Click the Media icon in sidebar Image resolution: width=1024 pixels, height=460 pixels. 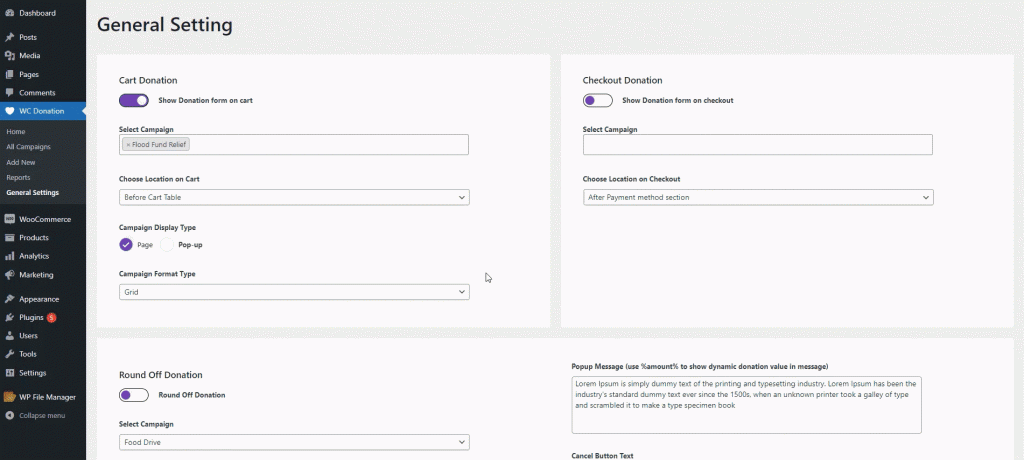coord(9,56)
